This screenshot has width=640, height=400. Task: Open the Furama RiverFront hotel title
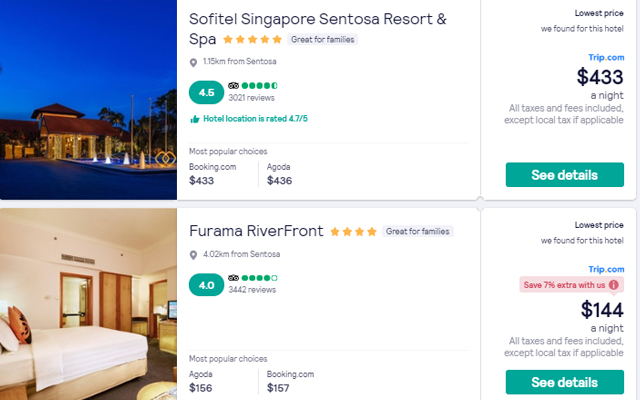[x=256, y=231]
